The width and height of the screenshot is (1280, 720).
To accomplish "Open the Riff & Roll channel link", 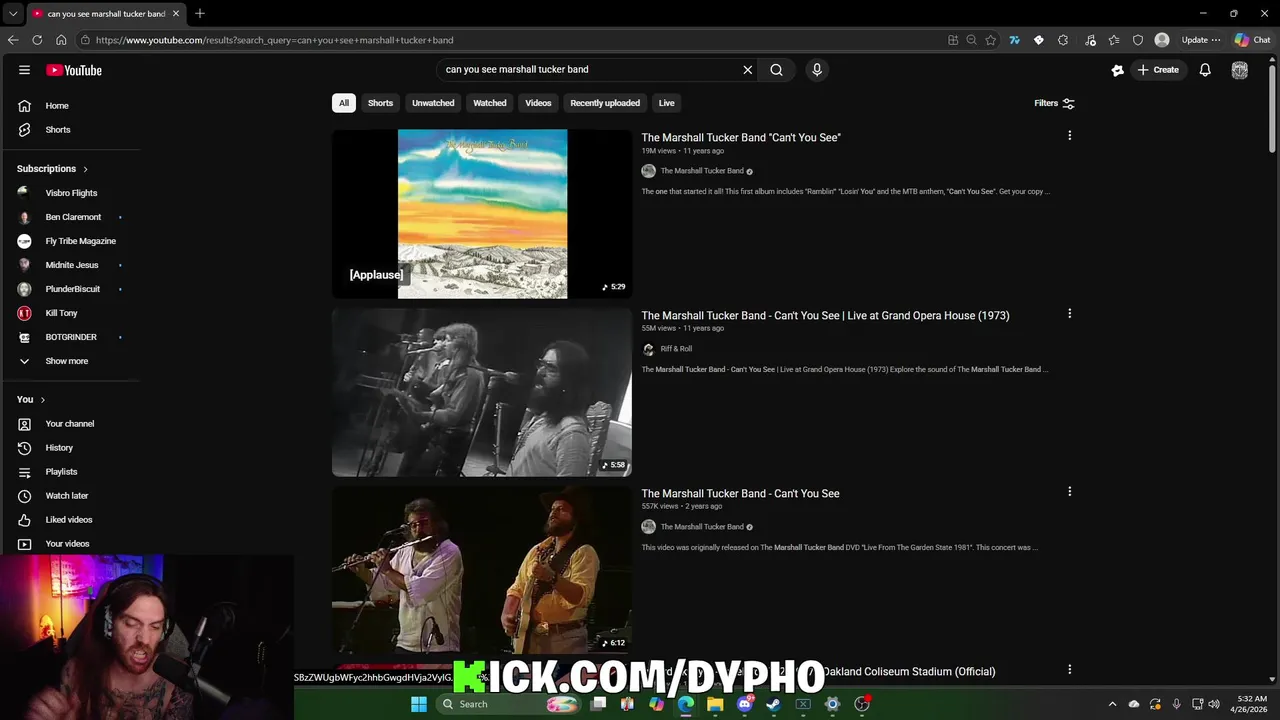I will (676, 349).
